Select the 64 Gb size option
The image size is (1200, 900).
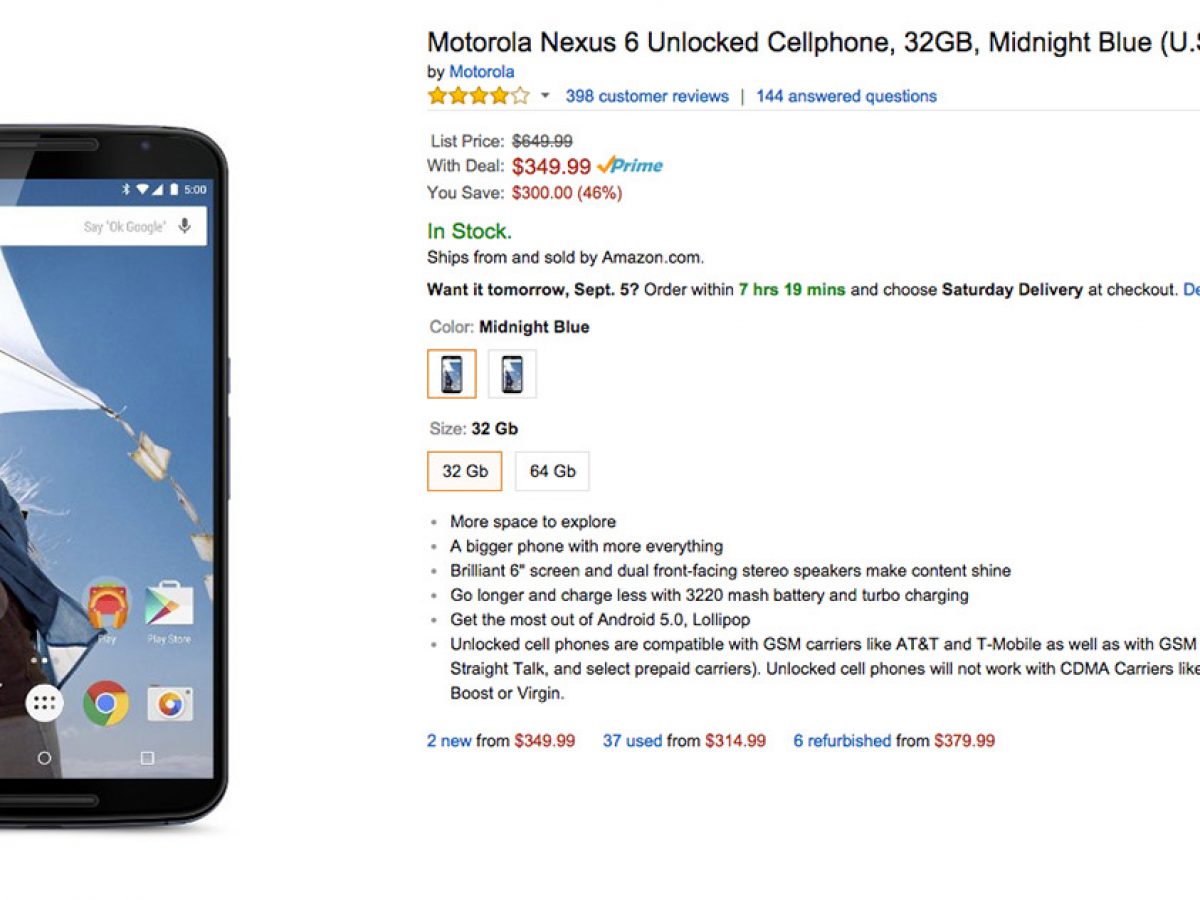click(x=552, y=471)
